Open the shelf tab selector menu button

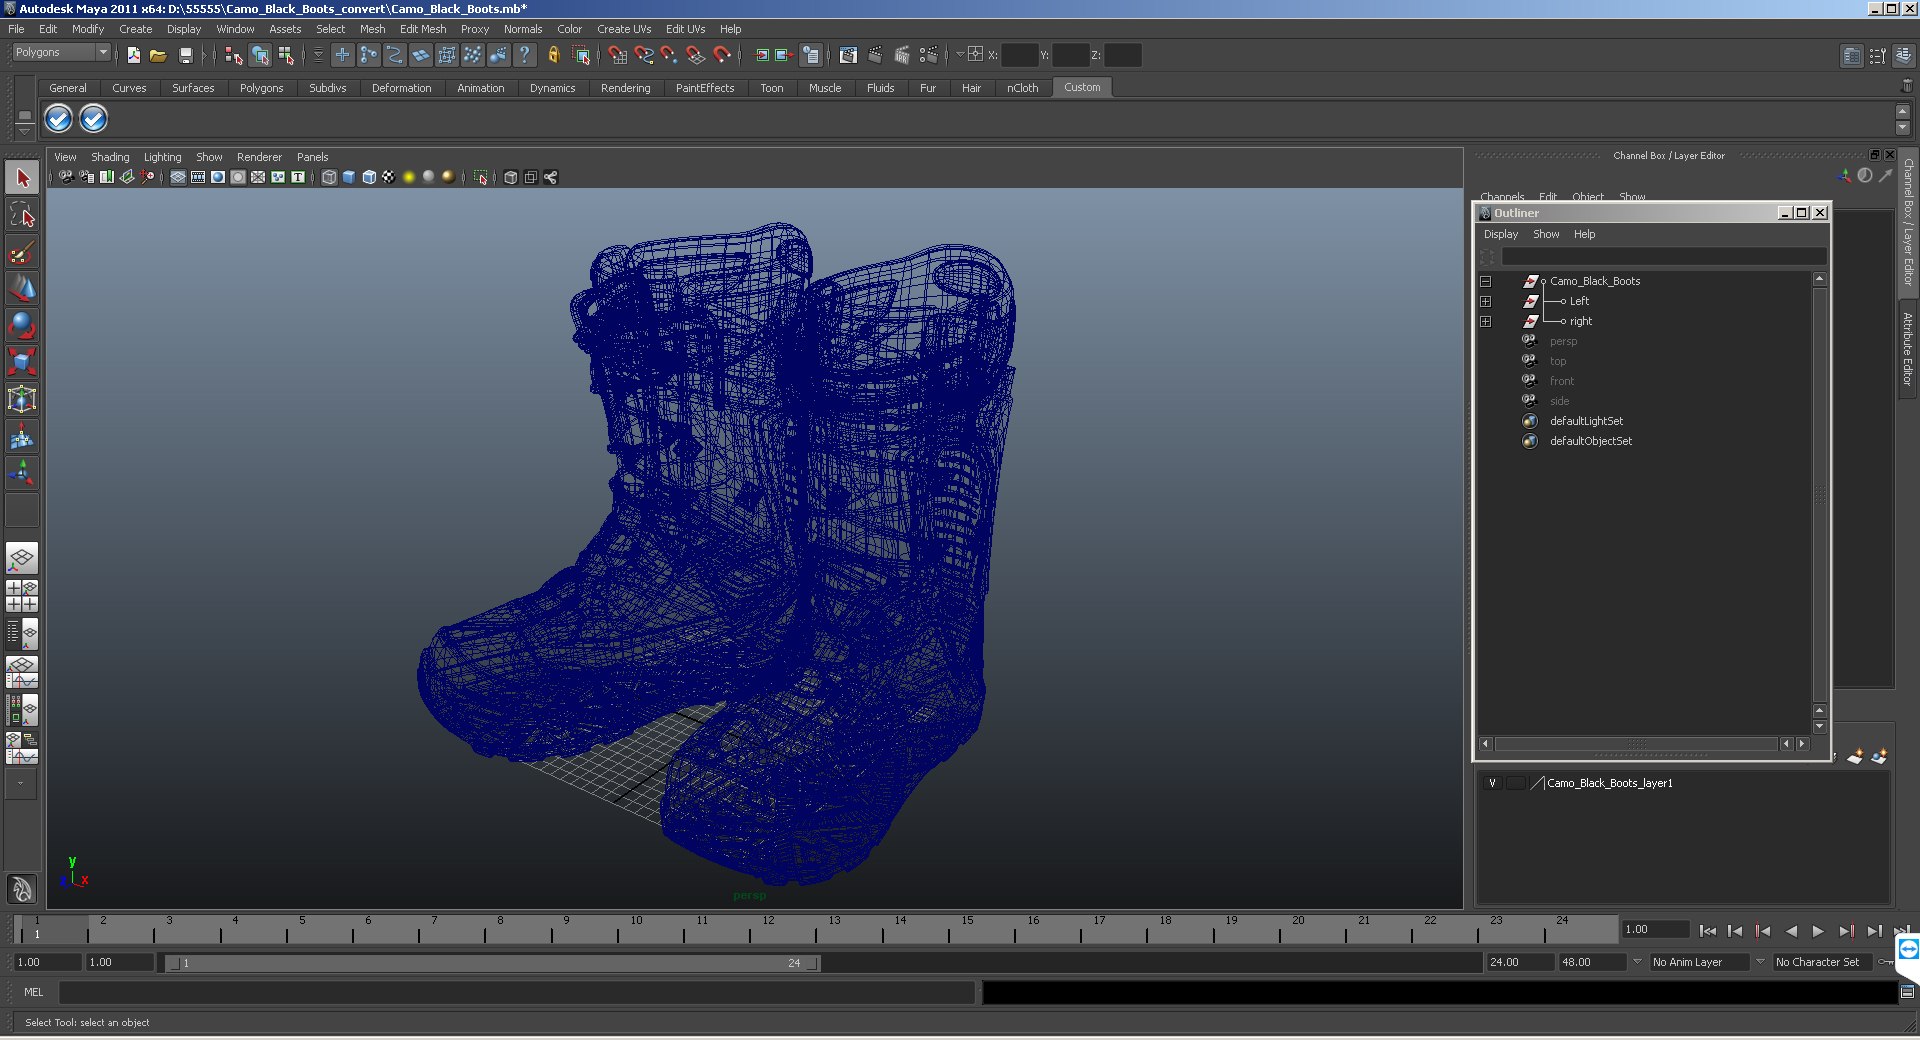(x=25, y=116)
